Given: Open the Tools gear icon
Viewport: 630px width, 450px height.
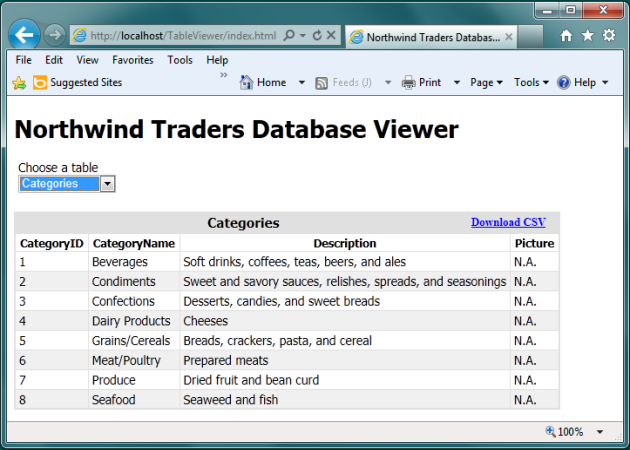Looking at the screenshot, I should click(609, 35).
